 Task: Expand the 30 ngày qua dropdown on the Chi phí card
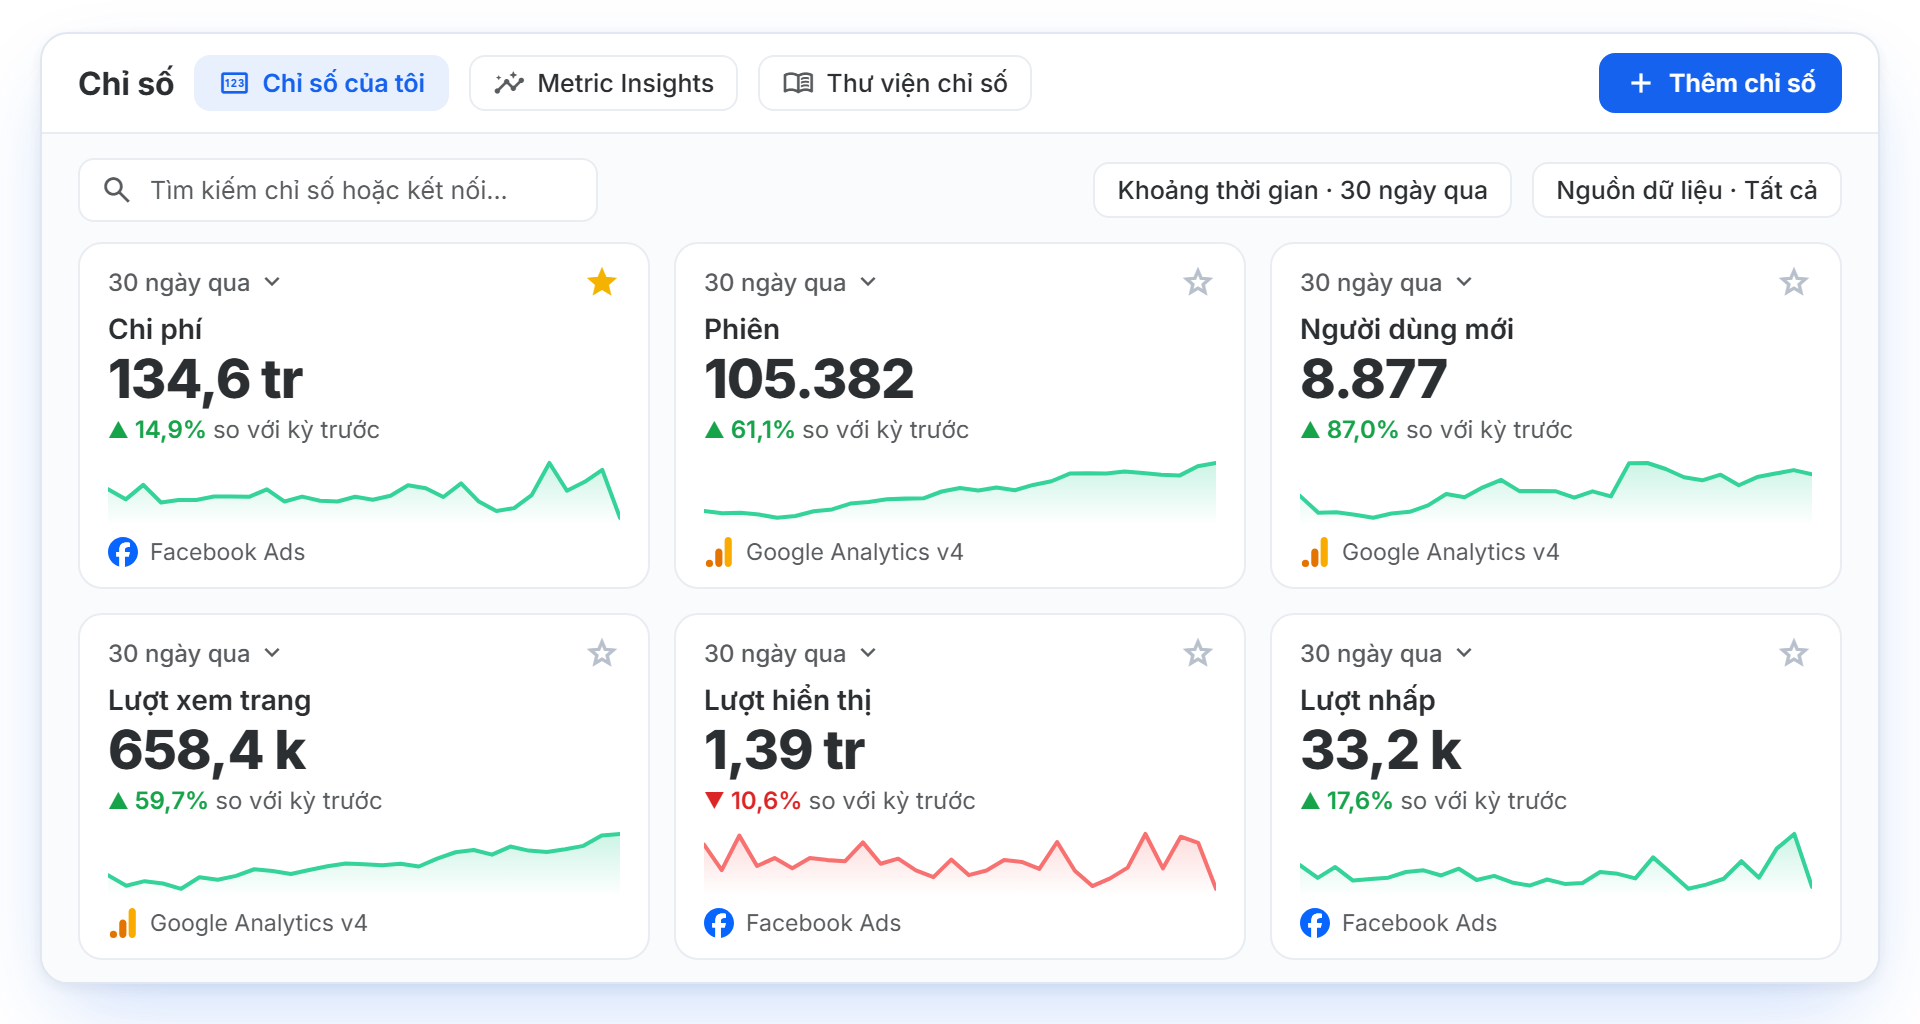(194, 283)
